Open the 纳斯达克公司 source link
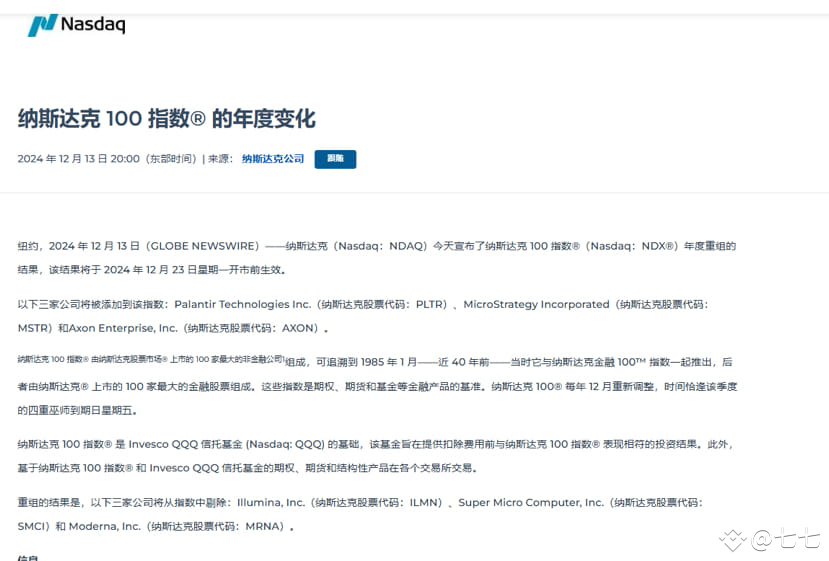 click(x=273, y=159)
